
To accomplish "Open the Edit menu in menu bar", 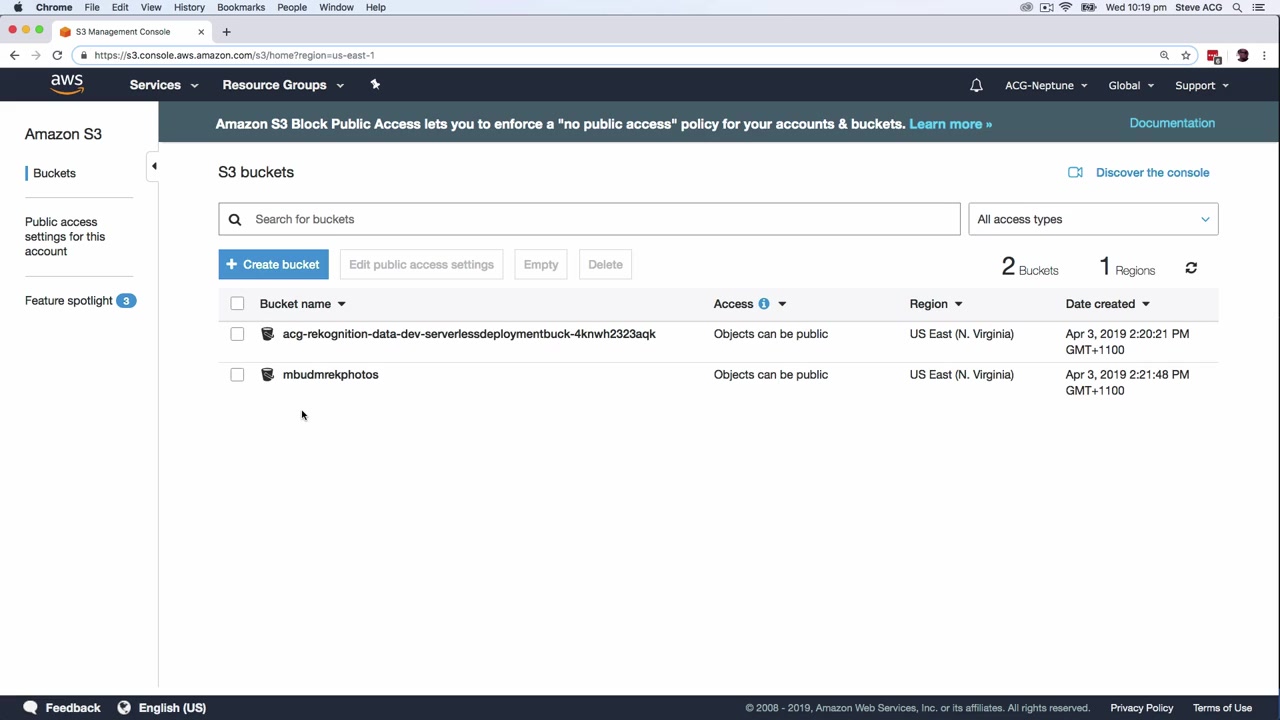I will pyautogui.click(x=120, y=7).
